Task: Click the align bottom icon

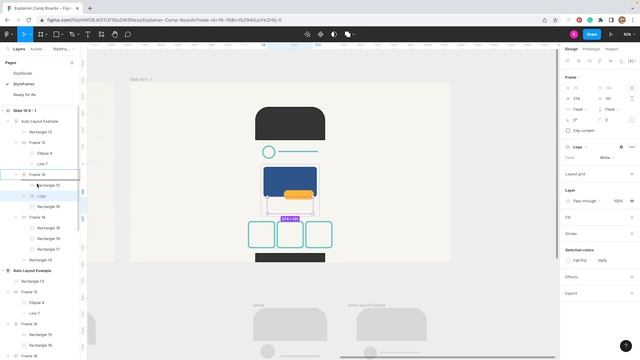Action: click(x=621, y=61)
